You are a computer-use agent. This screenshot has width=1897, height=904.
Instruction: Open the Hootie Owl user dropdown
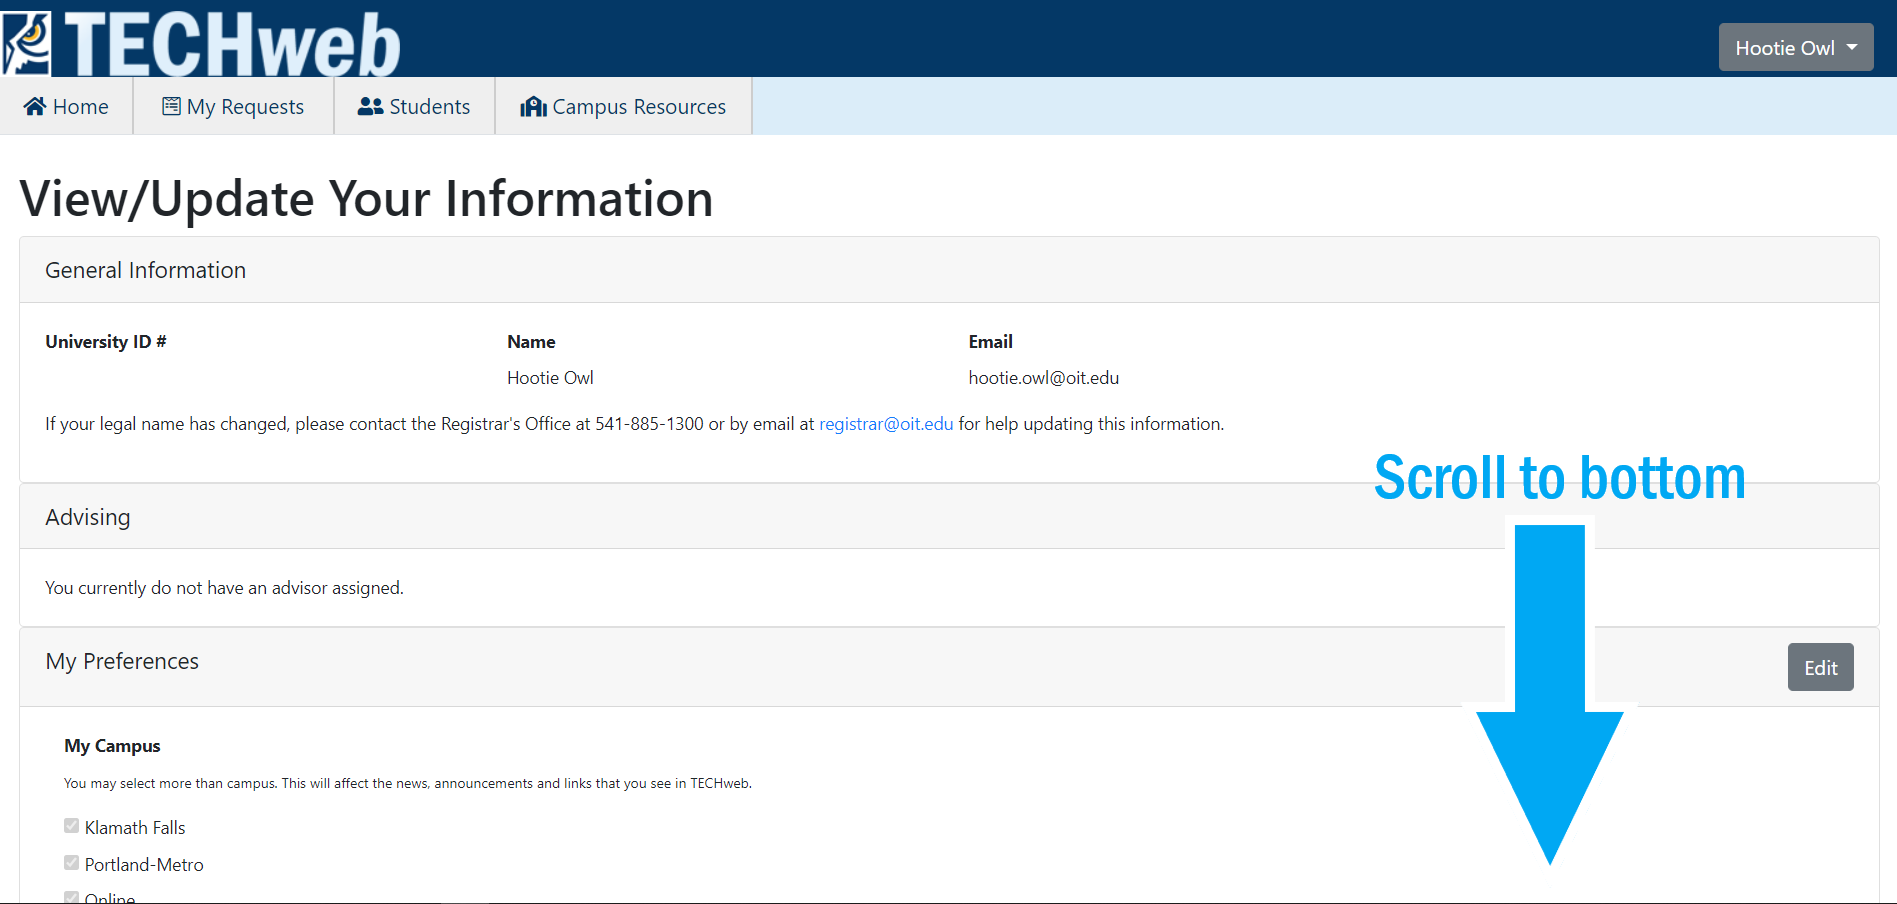pos(1784,48)
